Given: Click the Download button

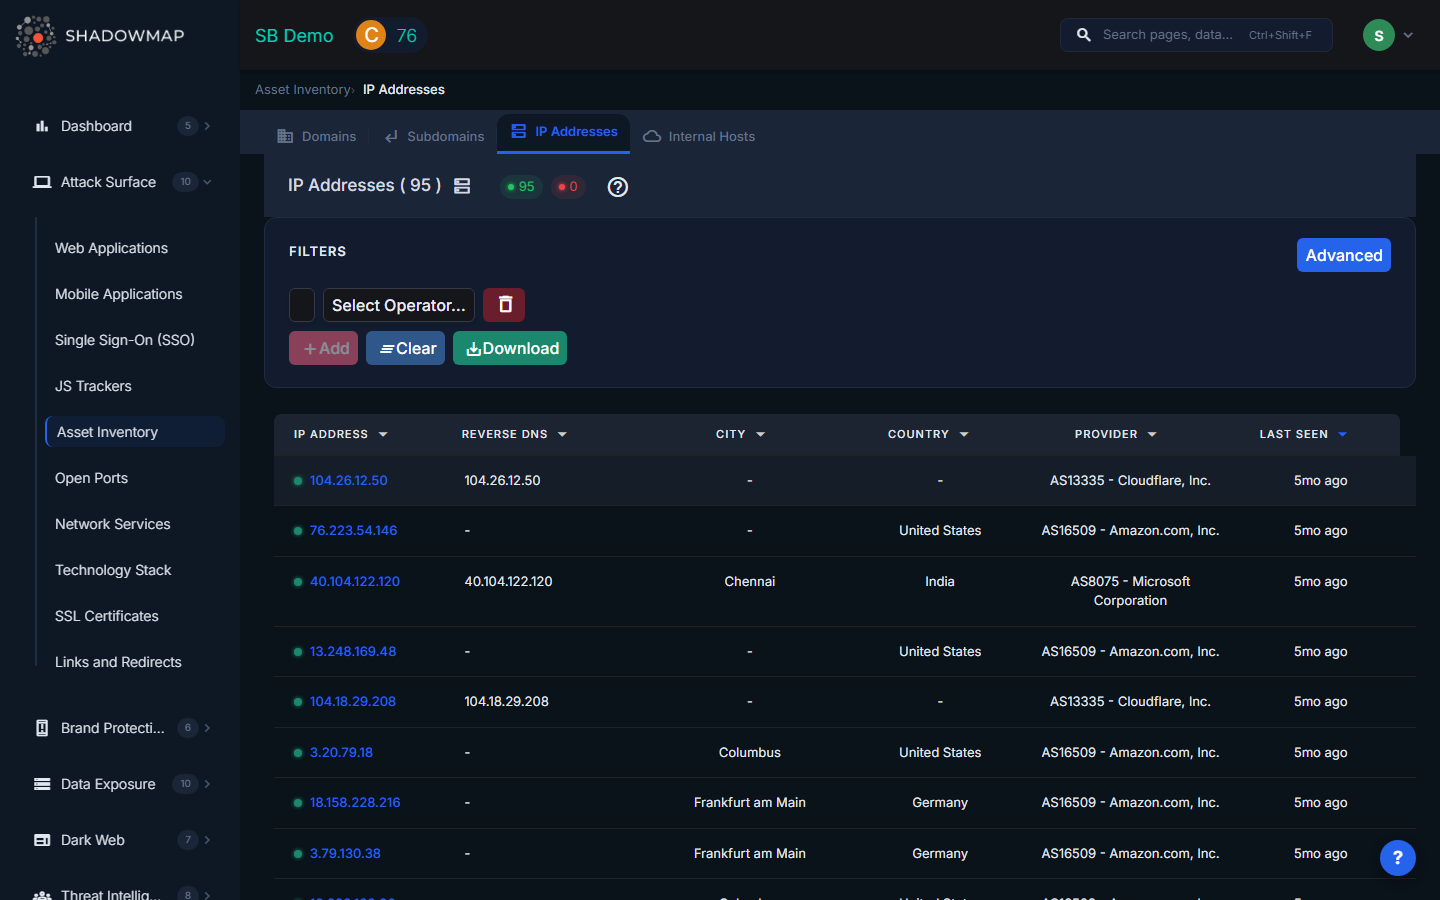Looking at the screenshot, I should click(x=510, y=348).
